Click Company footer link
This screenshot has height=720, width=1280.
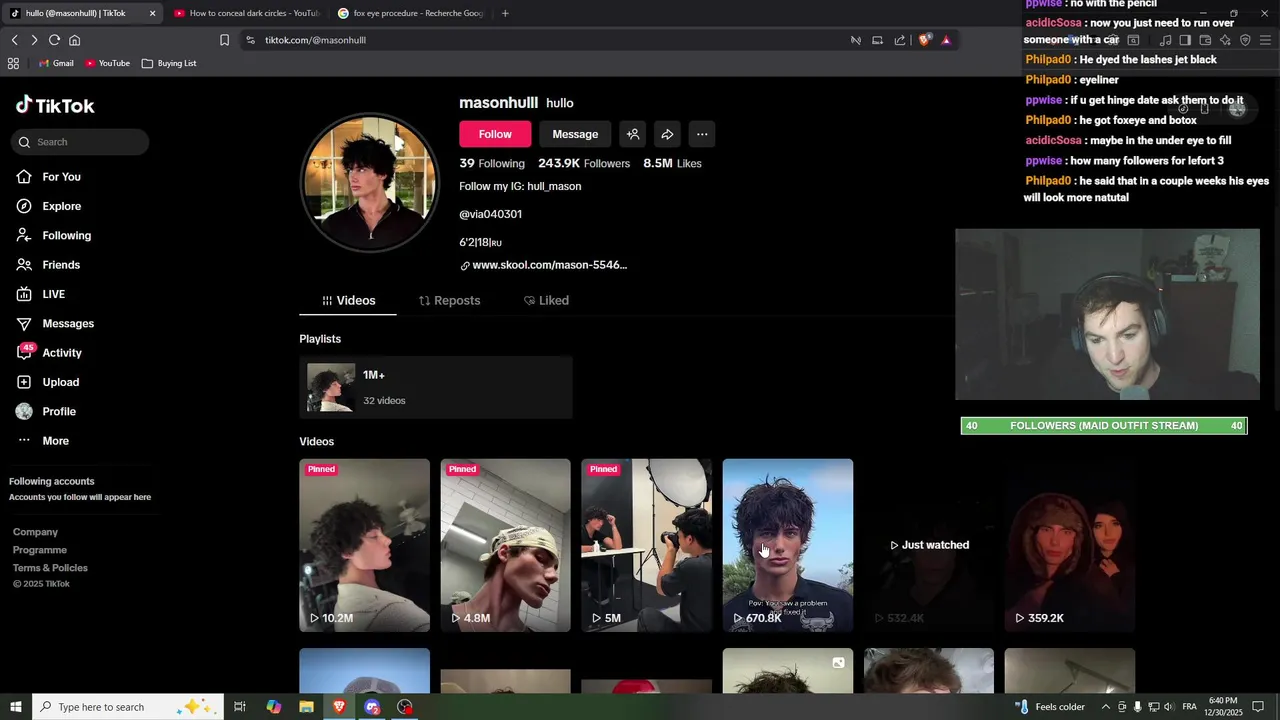click(x=35, y=532)
